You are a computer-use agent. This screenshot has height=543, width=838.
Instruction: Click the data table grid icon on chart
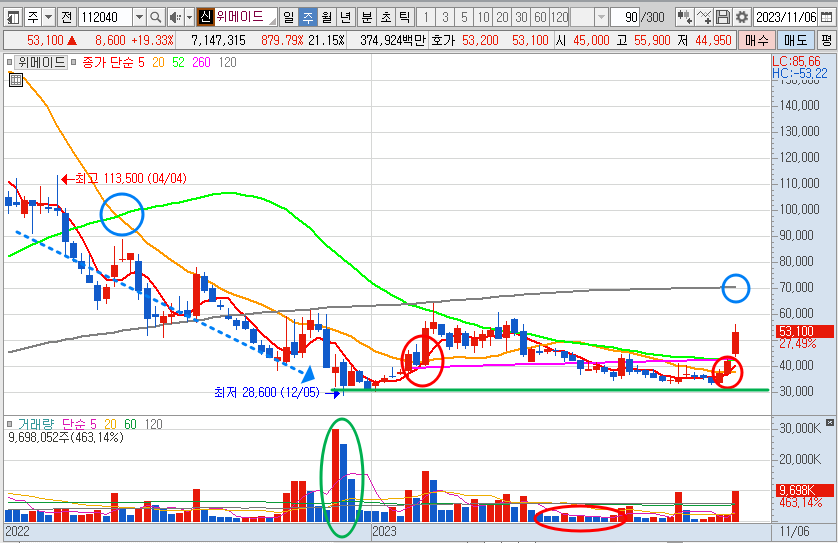(16, 80)
